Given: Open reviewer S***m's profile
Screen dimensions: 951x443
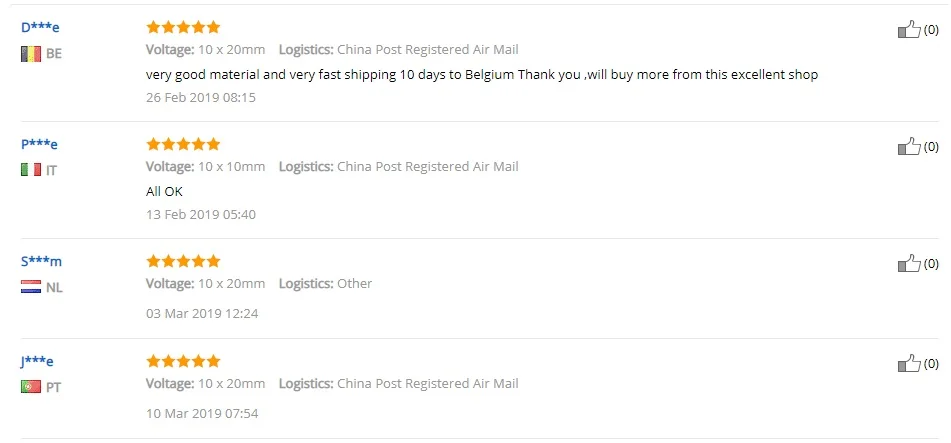Looking at the screenshot, I should [x=41, y=262].
